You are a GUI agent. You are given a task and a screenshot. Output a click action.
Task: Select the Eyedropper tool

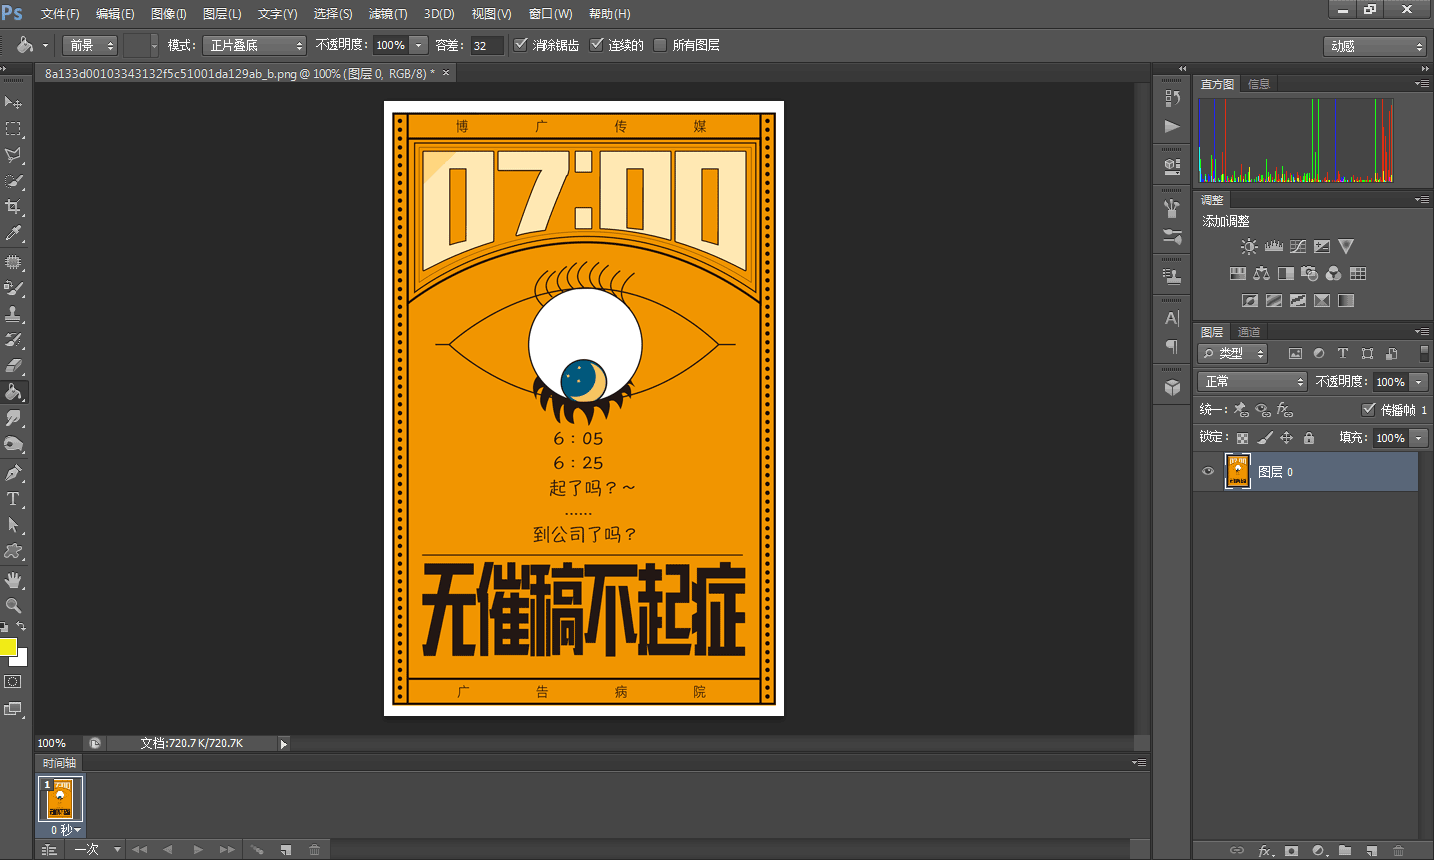tap(13, 233)
